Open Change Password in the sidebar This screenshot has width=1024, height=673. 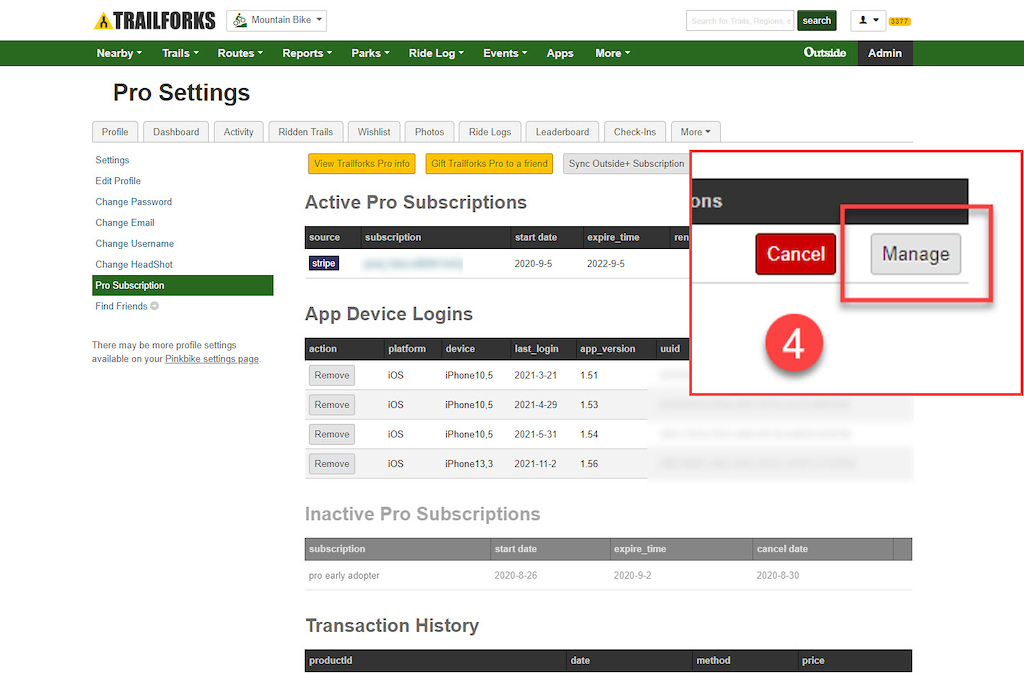[x=134, y=202]
